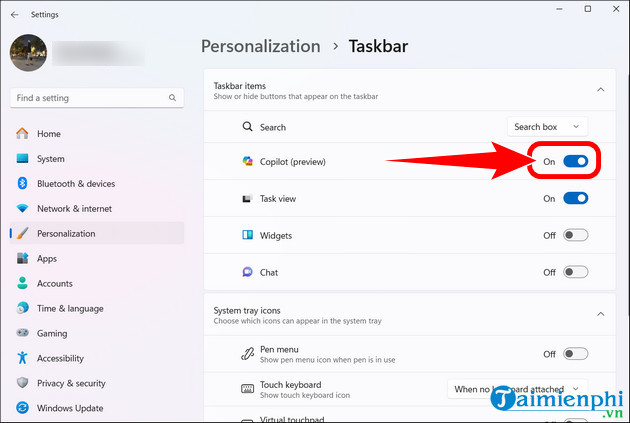The width and height of the screenshot is (630, 423).
Task: Open Gaming settings page
Action: [x=52, y=333]
